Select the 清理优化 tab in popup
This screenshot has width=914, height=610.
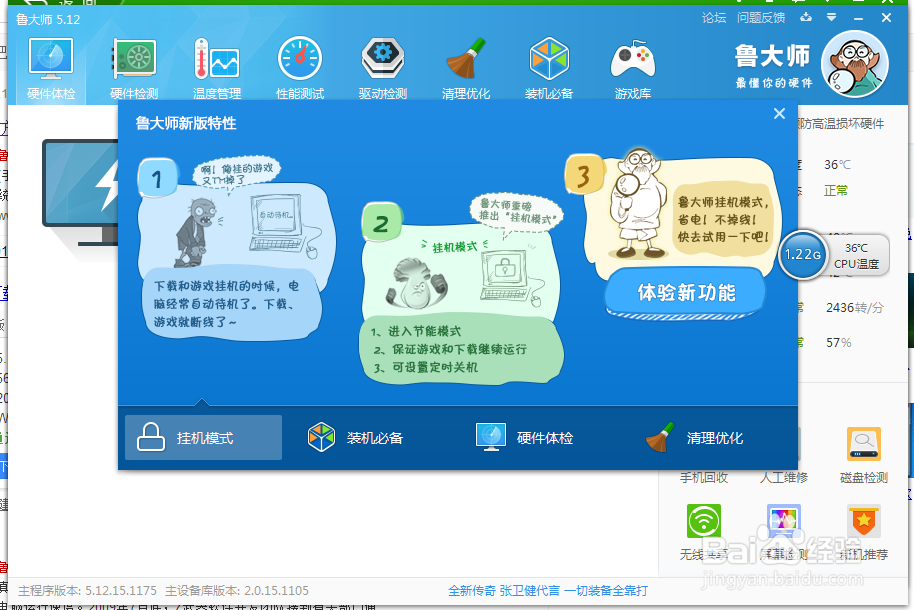[x=694, y=437]
